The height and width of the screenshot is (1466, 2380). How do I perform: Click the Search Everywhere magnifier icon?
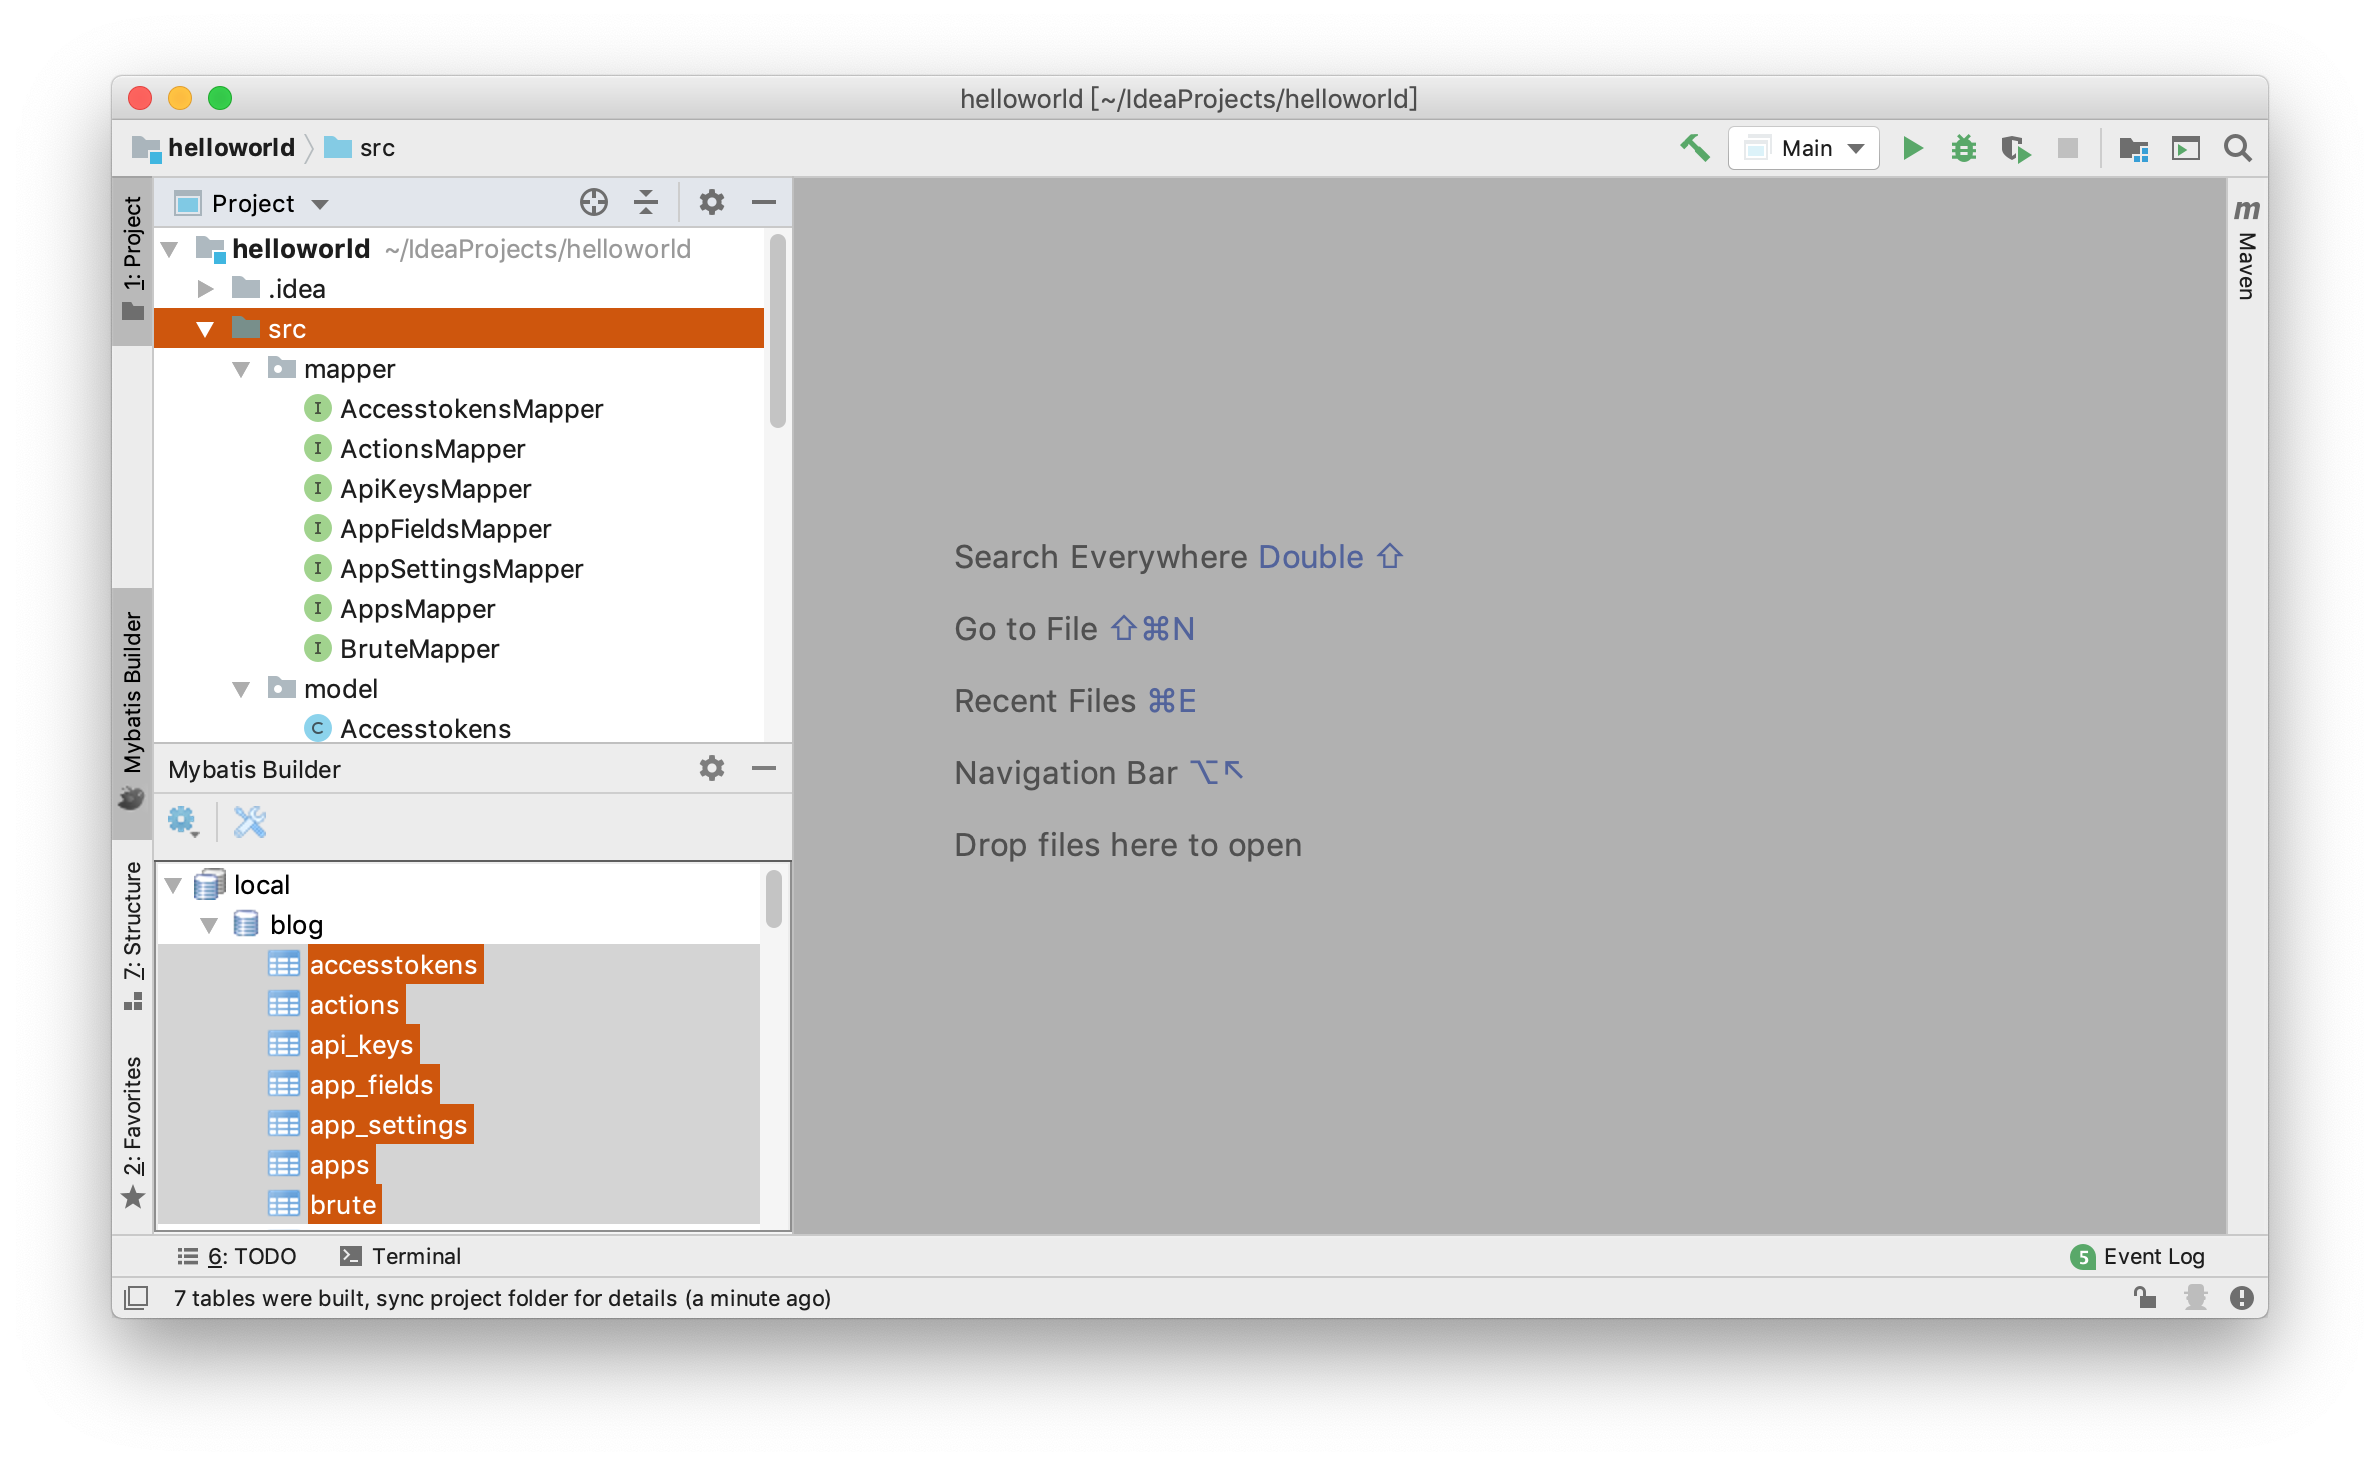tap(2237, 149)
